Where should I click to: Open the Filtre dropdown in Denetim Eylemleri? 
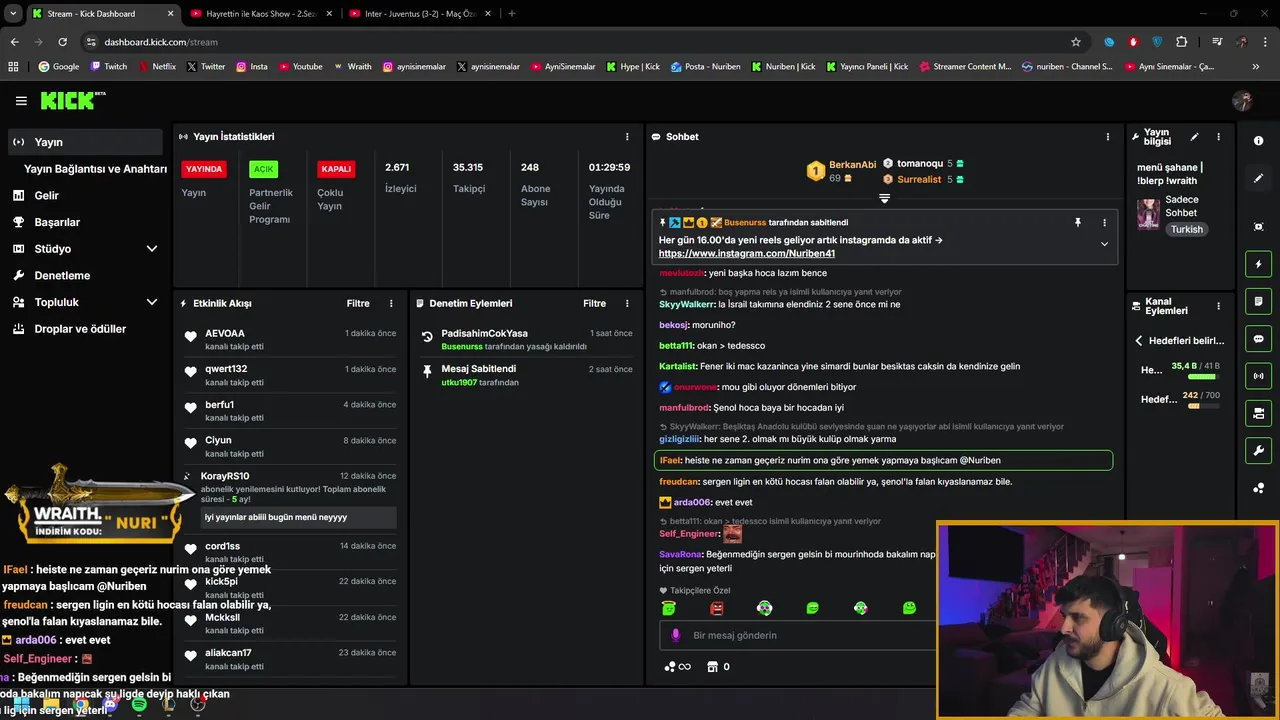pyautogui.click(x=595, y=303)
